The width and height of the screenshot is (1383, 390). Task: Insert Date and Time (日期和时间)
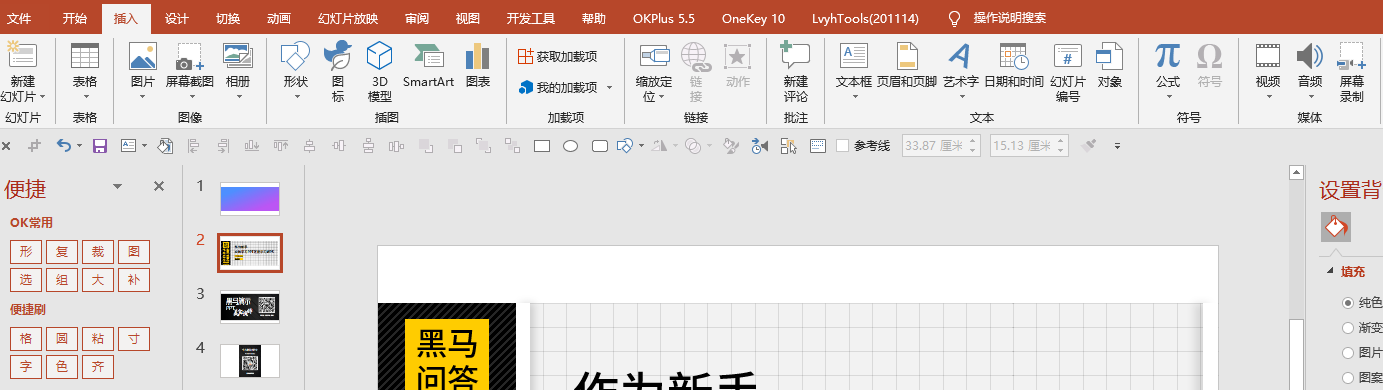point(1014,65)
